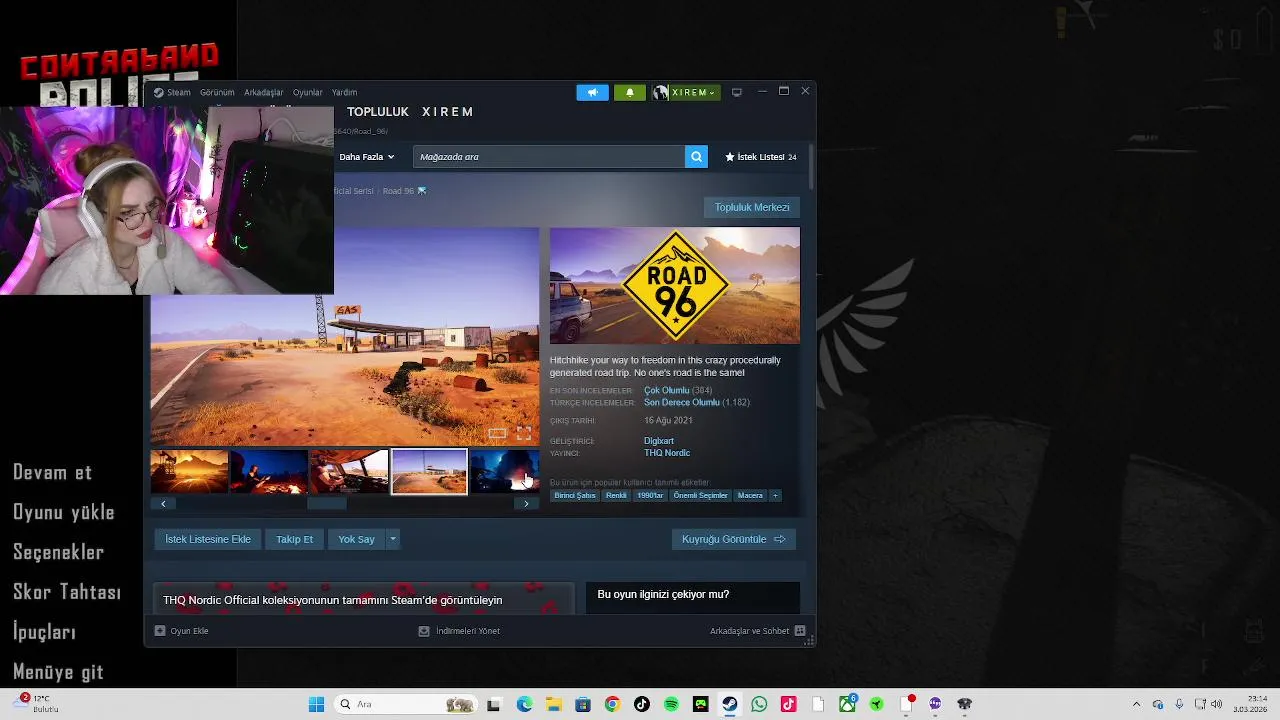Open the Arkadaşlar menu
Image resolution: width=1280 pixels, height=720 pixels.
coord(264,92)
